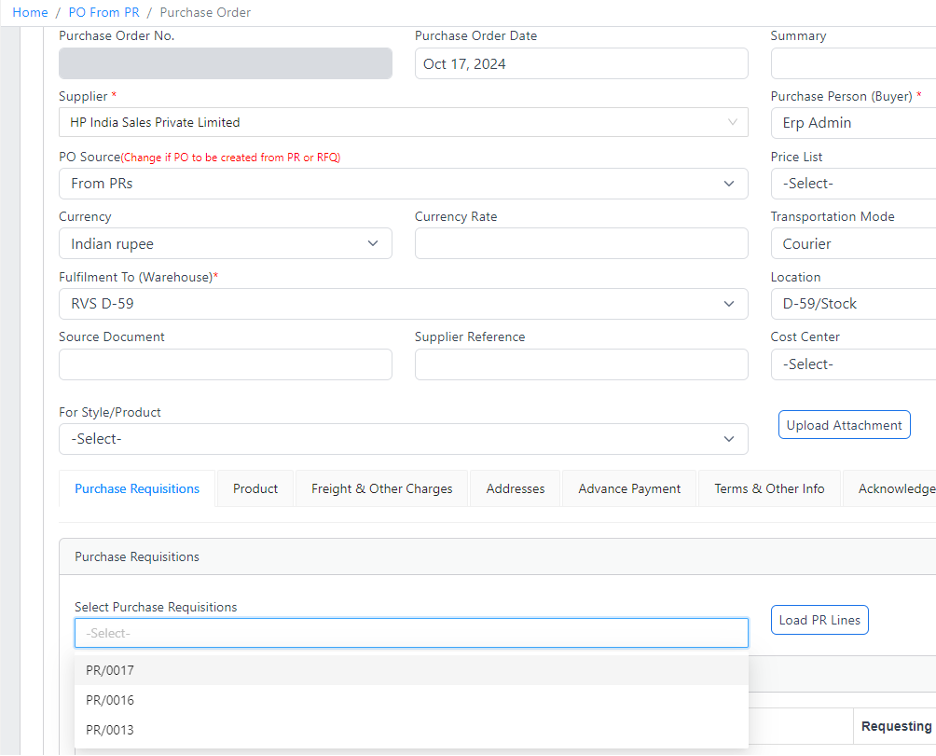The height and width of the screenshot is (756, 936).
Task: Pick PR/0013 from the requisition list
Action: [x=110, y=730]
